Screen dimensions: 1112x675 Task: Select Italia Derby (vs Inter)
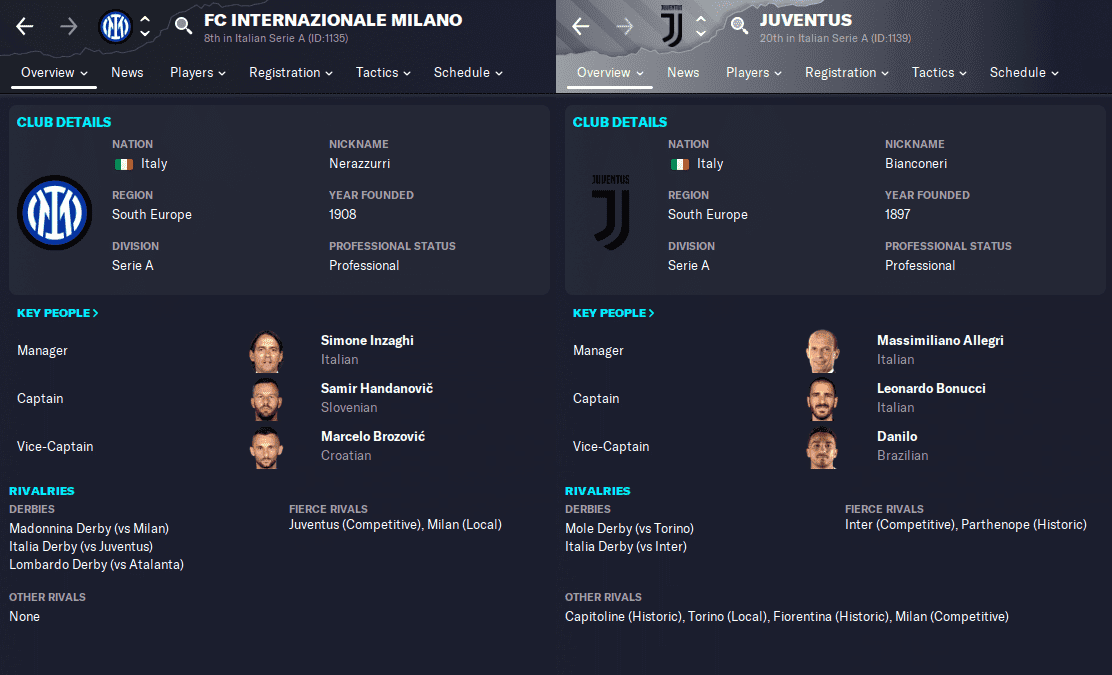[x=626, y=547]
